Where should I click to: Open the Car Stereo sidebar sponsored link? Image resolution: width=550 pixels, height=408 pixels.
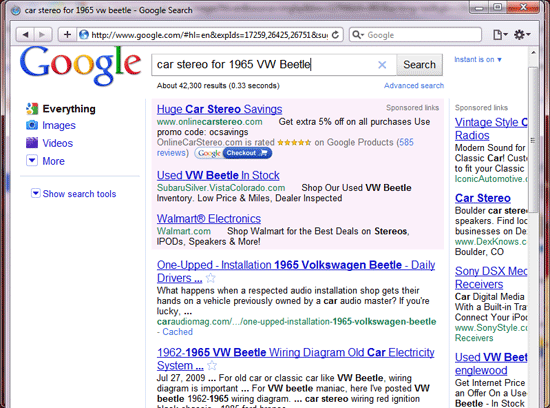pos(483,198)
